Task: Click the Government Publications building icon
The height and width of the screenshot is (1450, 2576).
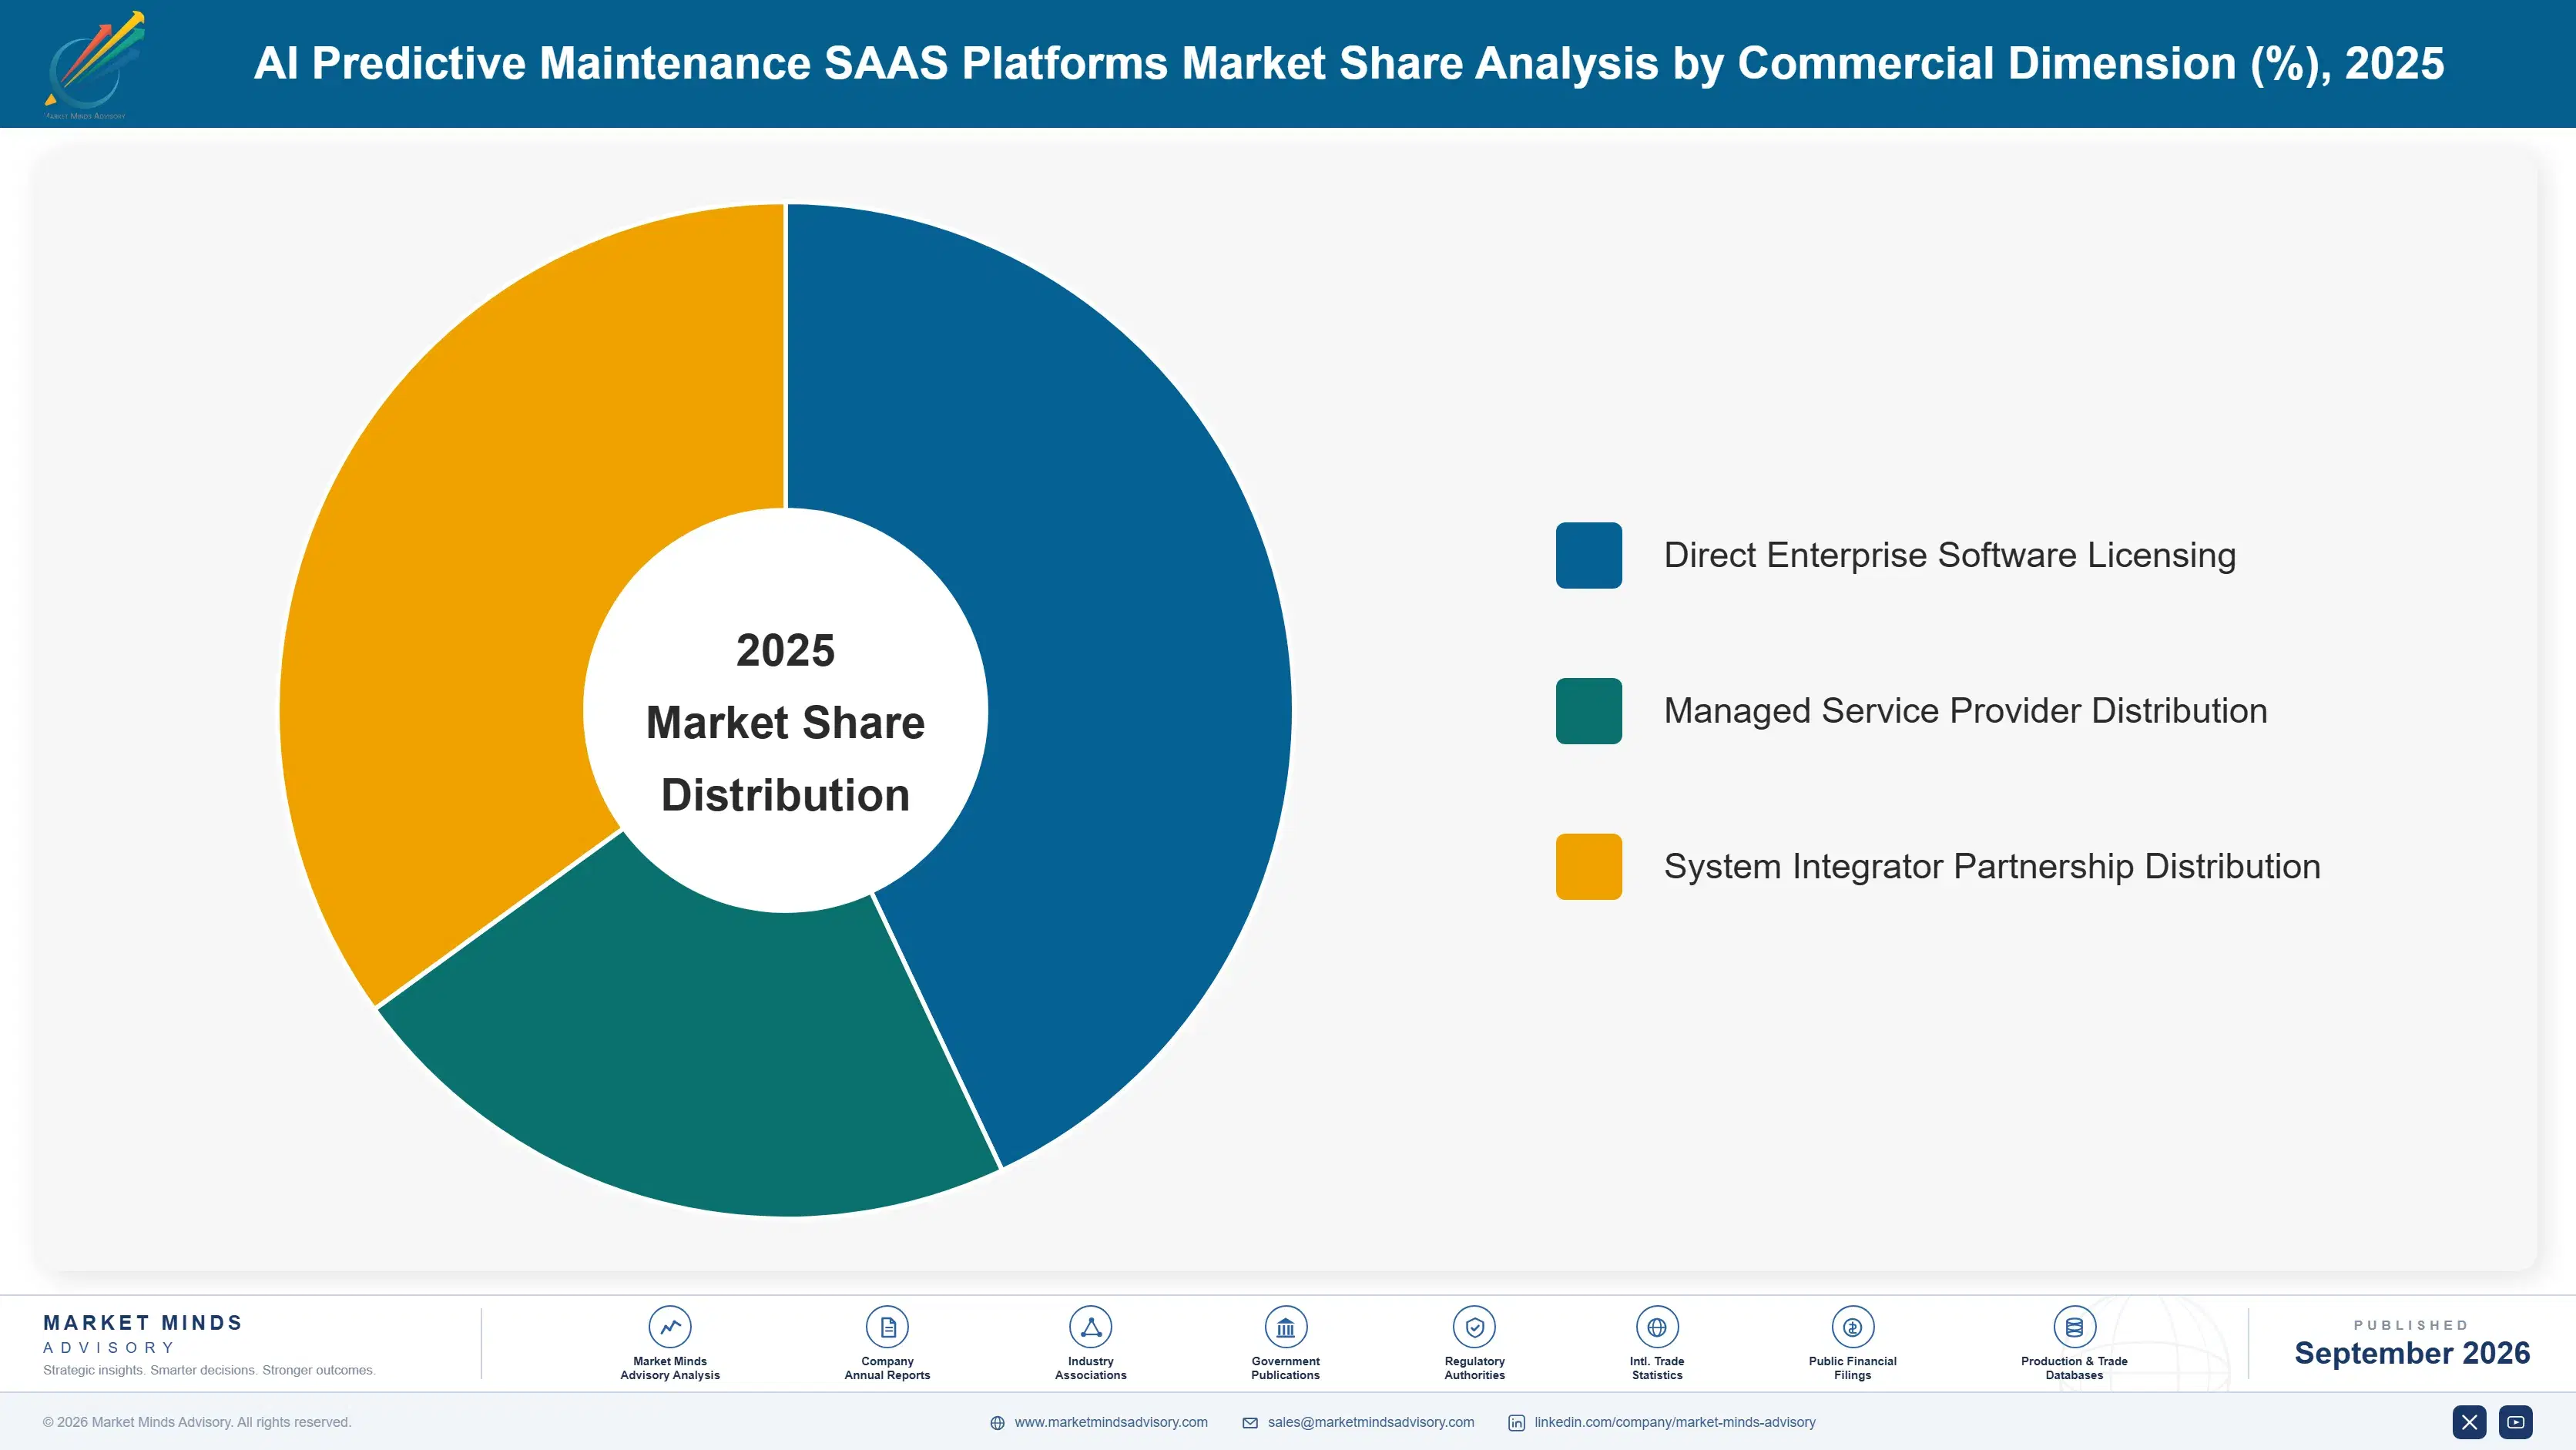Action: click(x=1285, y=1327)
